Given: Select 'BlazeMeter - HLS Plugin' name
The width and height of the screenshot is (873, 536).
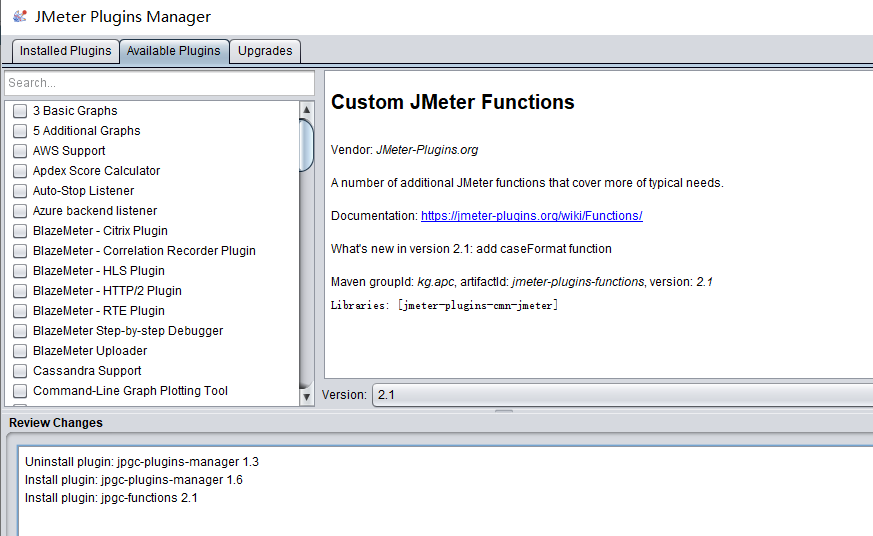Looking at the screenshot, I should 99,271.
